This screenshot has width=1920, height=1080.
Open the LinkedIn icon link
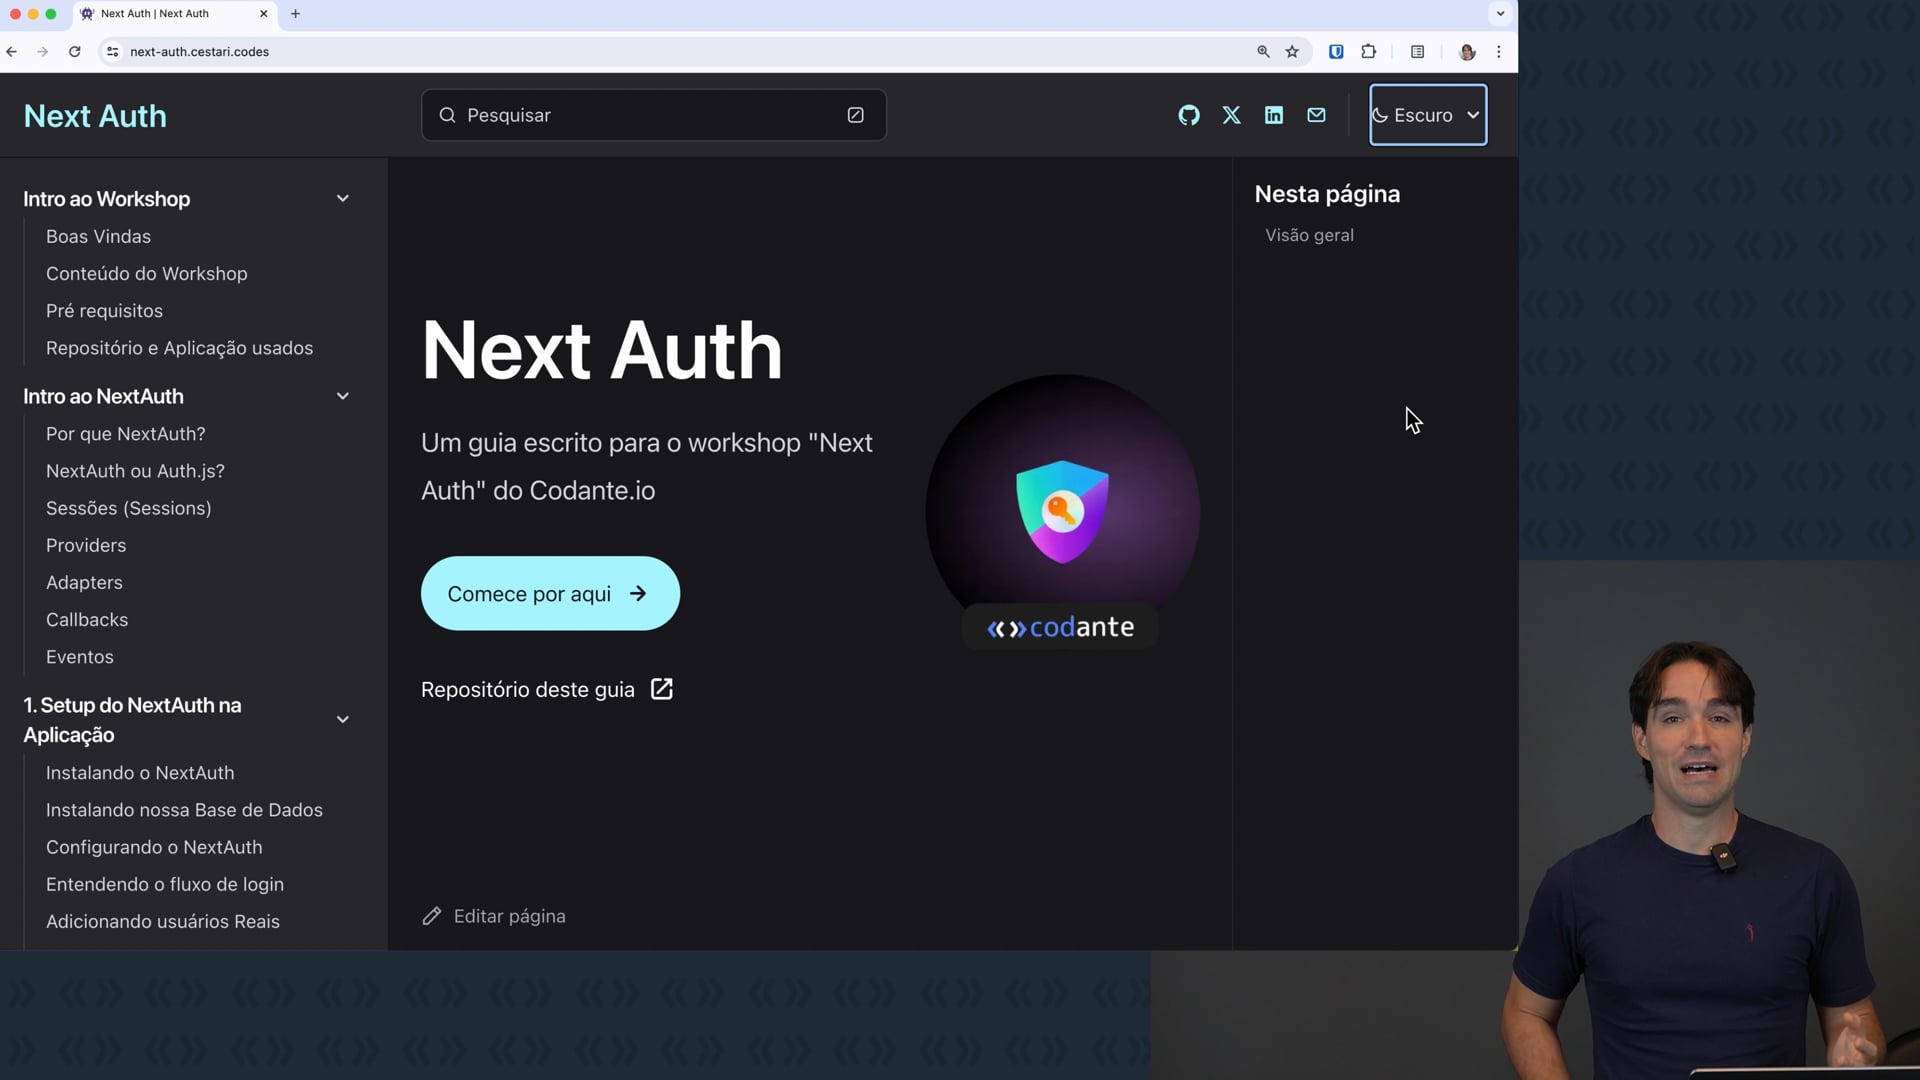(1273, 115)
